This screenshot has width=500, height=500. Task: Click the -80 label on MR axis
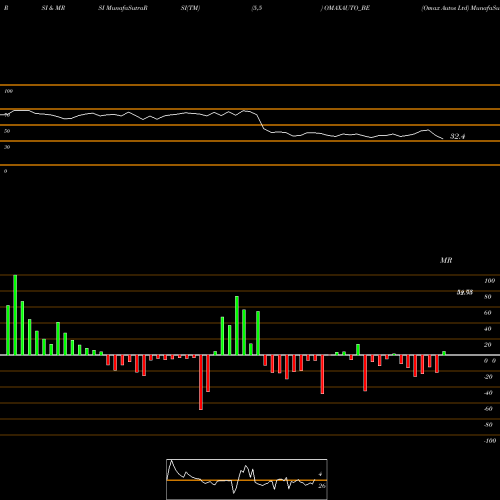(x=488, y=425)
